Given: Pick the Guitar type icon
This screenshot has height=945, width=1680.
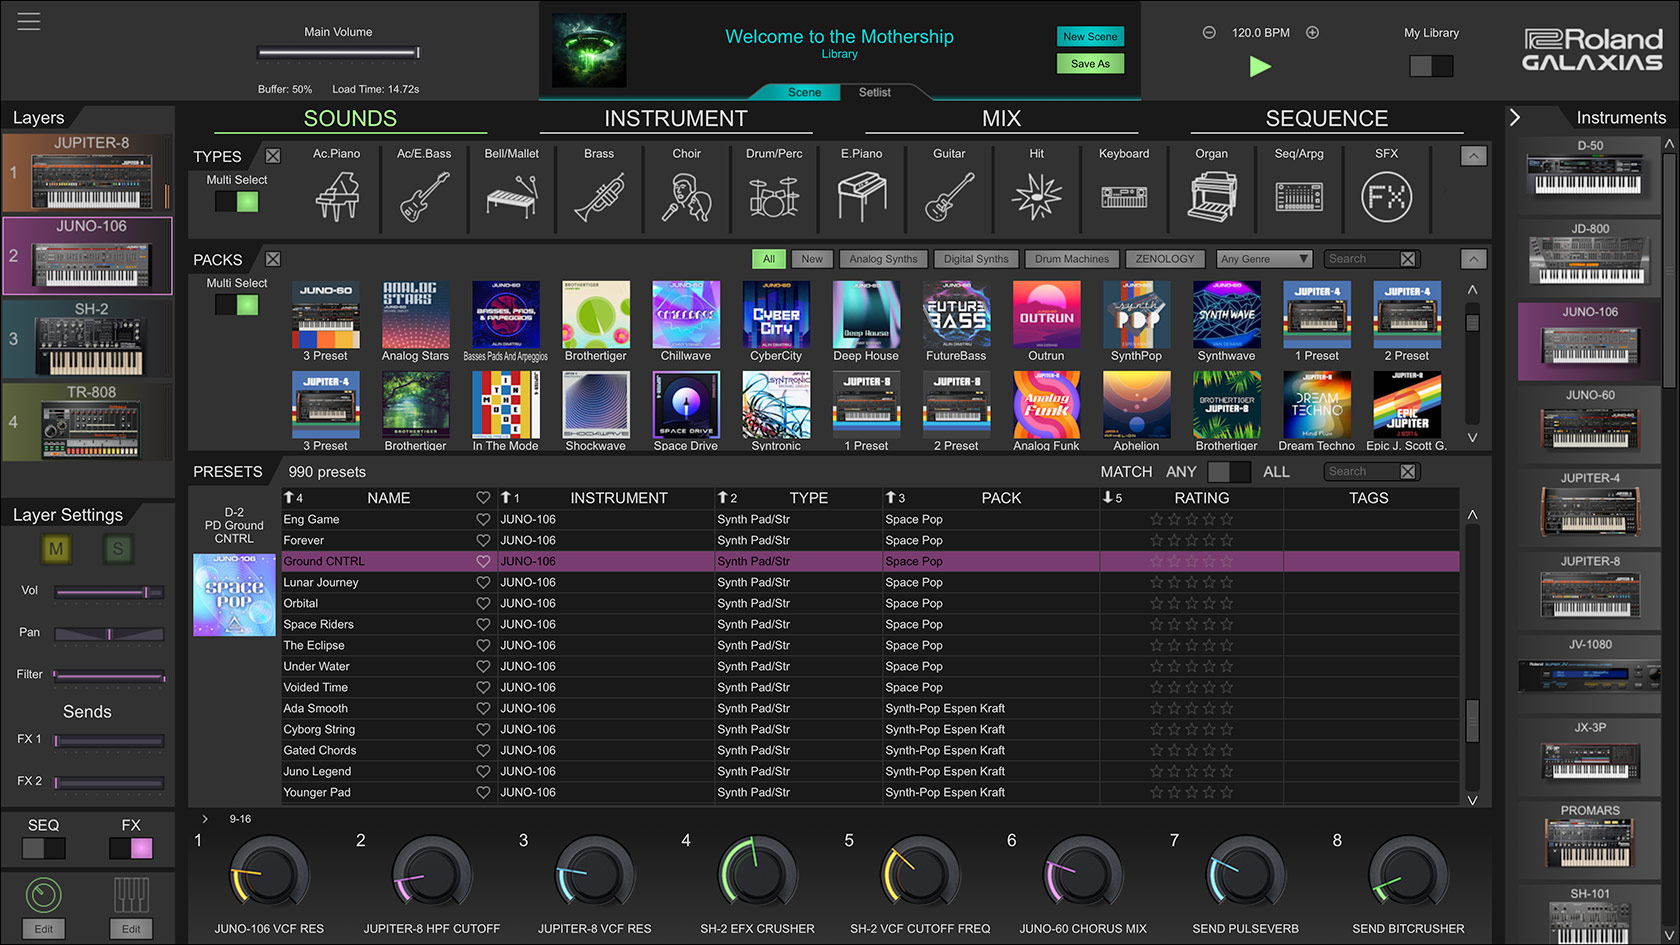Looking at the screenshot, I should (x=949, y=196).
